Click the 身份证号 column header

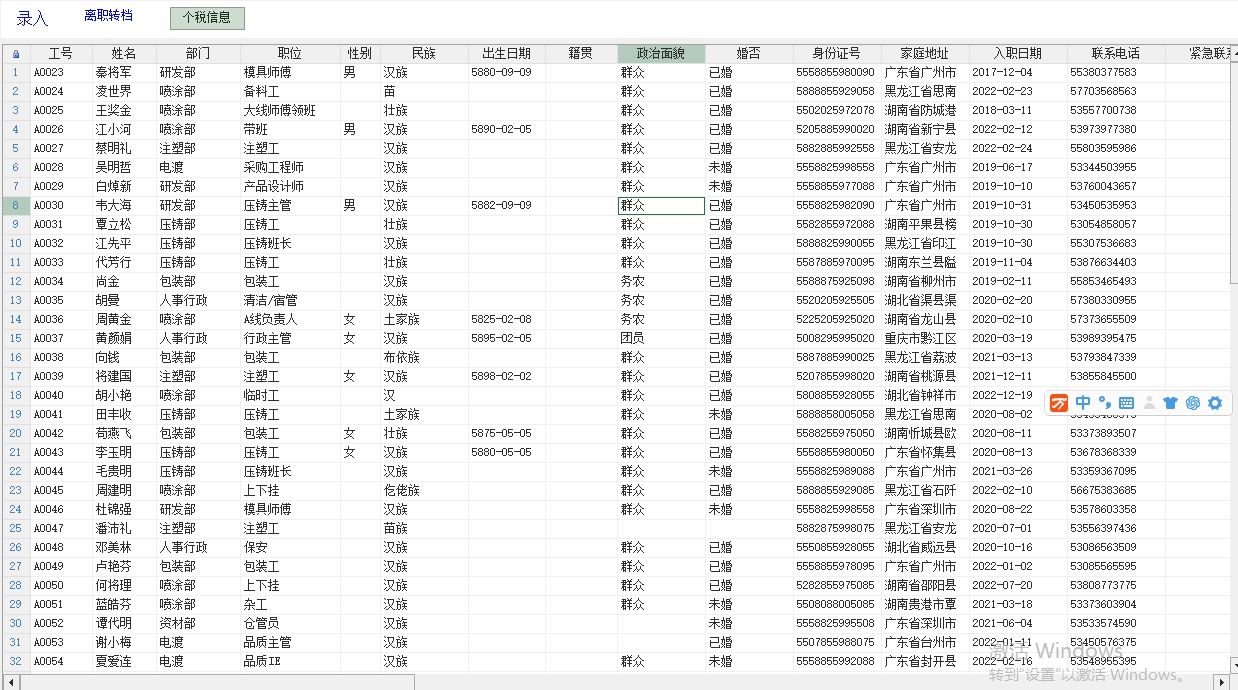pyautogui.click(x=837, y=54)
